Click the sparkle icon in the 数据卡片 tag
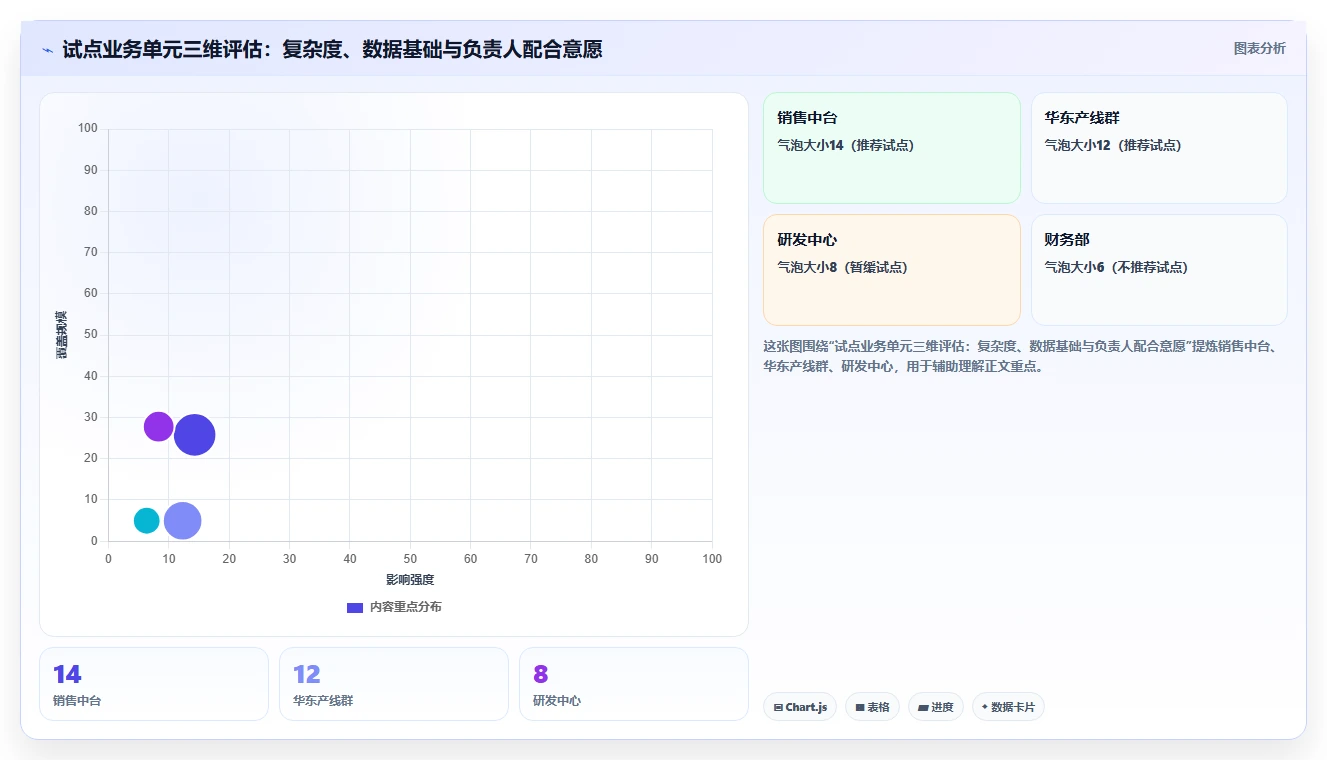Screen dimensions: 1327x760 point(985,707)
